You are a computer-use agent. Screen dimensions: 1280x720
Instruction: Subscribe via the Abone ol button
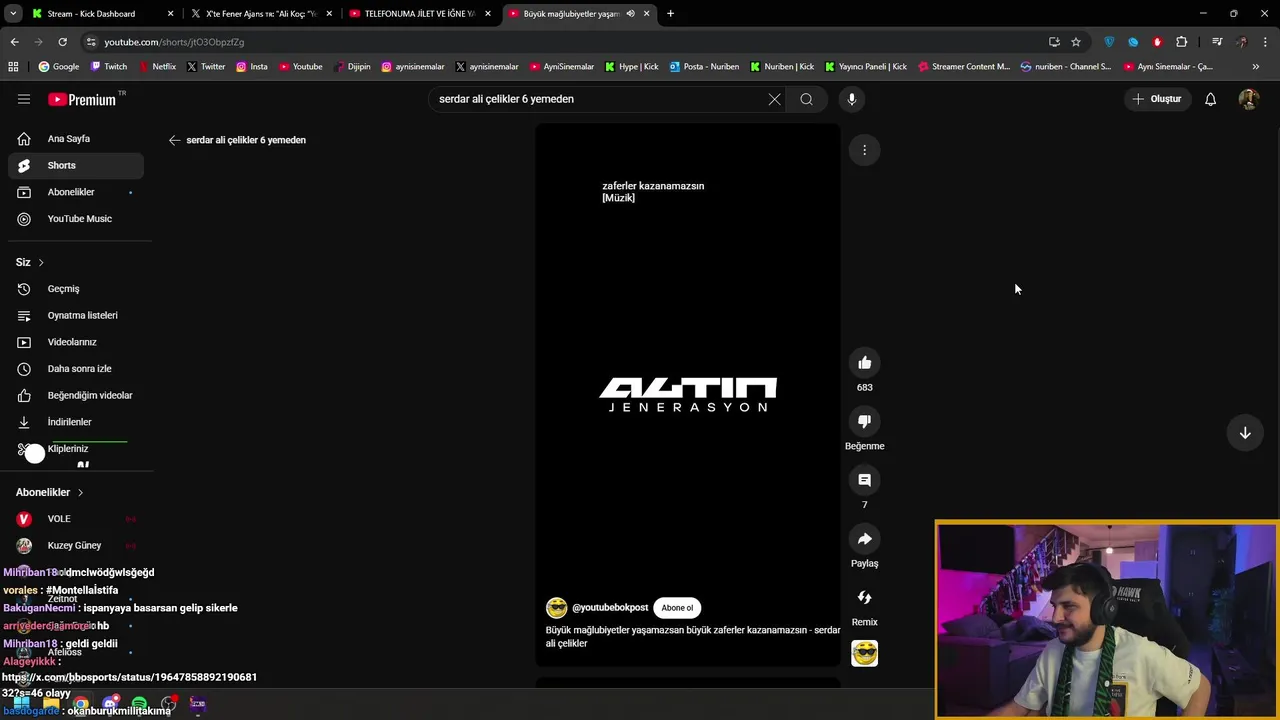(677, 608)
